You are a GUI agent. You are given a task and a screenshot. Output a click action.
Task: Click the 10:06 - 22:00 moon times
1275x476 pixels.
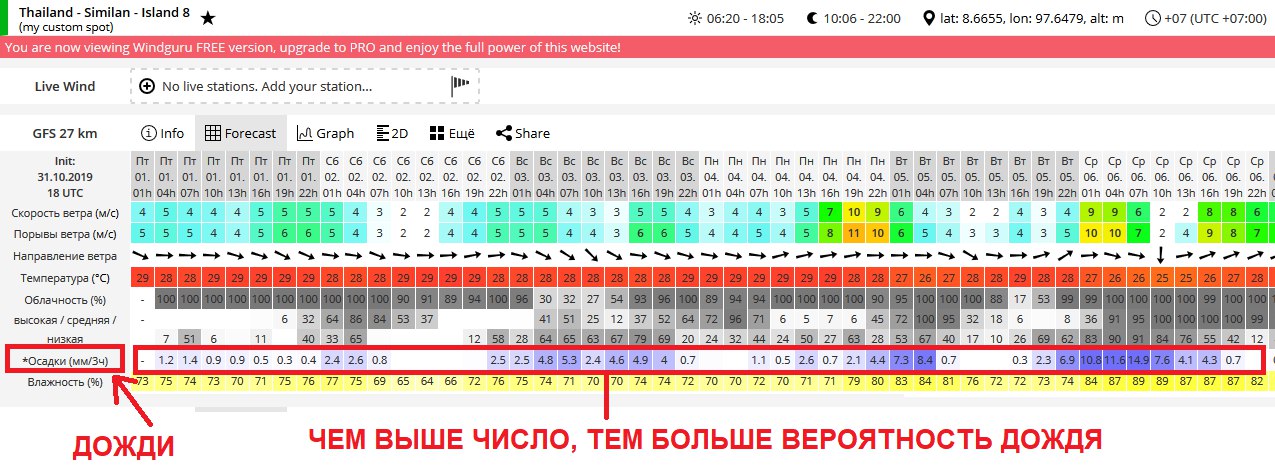(862, 18)
